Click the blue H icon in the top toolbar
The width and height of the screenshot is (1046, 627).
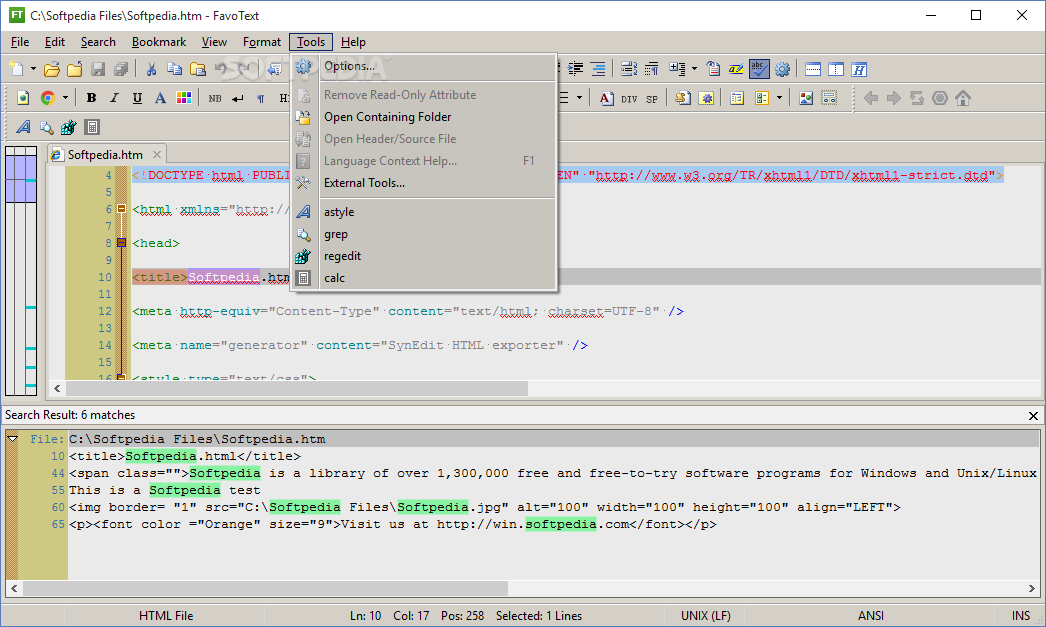(x=859, y=69)
